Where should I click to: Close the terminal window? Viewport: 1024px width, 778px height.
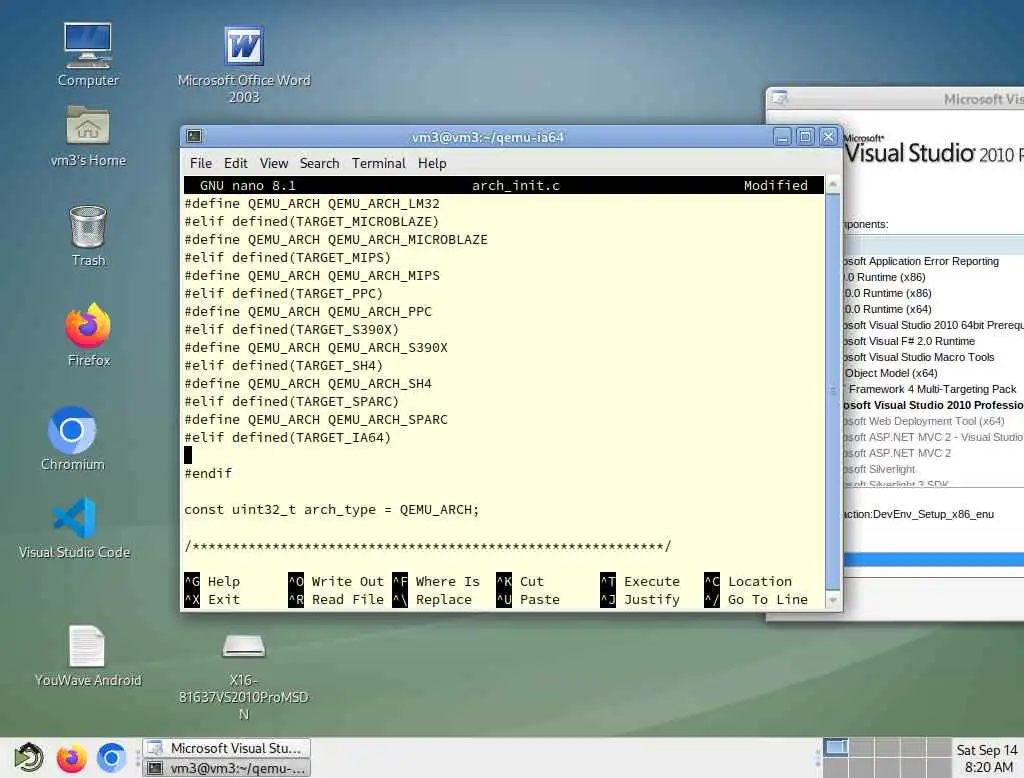(x=828, y=137)
